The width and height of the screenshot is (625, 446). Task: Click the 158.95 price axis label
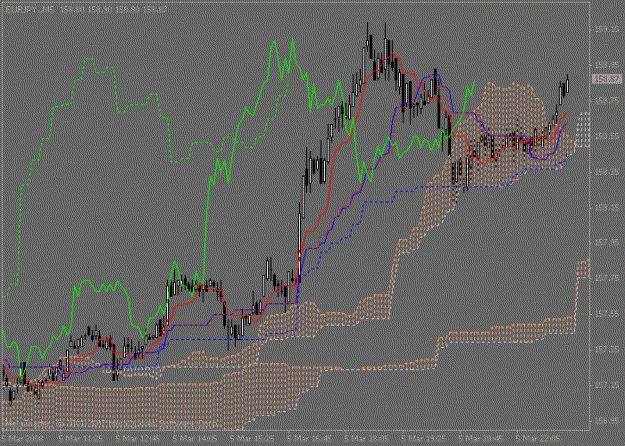607,65
